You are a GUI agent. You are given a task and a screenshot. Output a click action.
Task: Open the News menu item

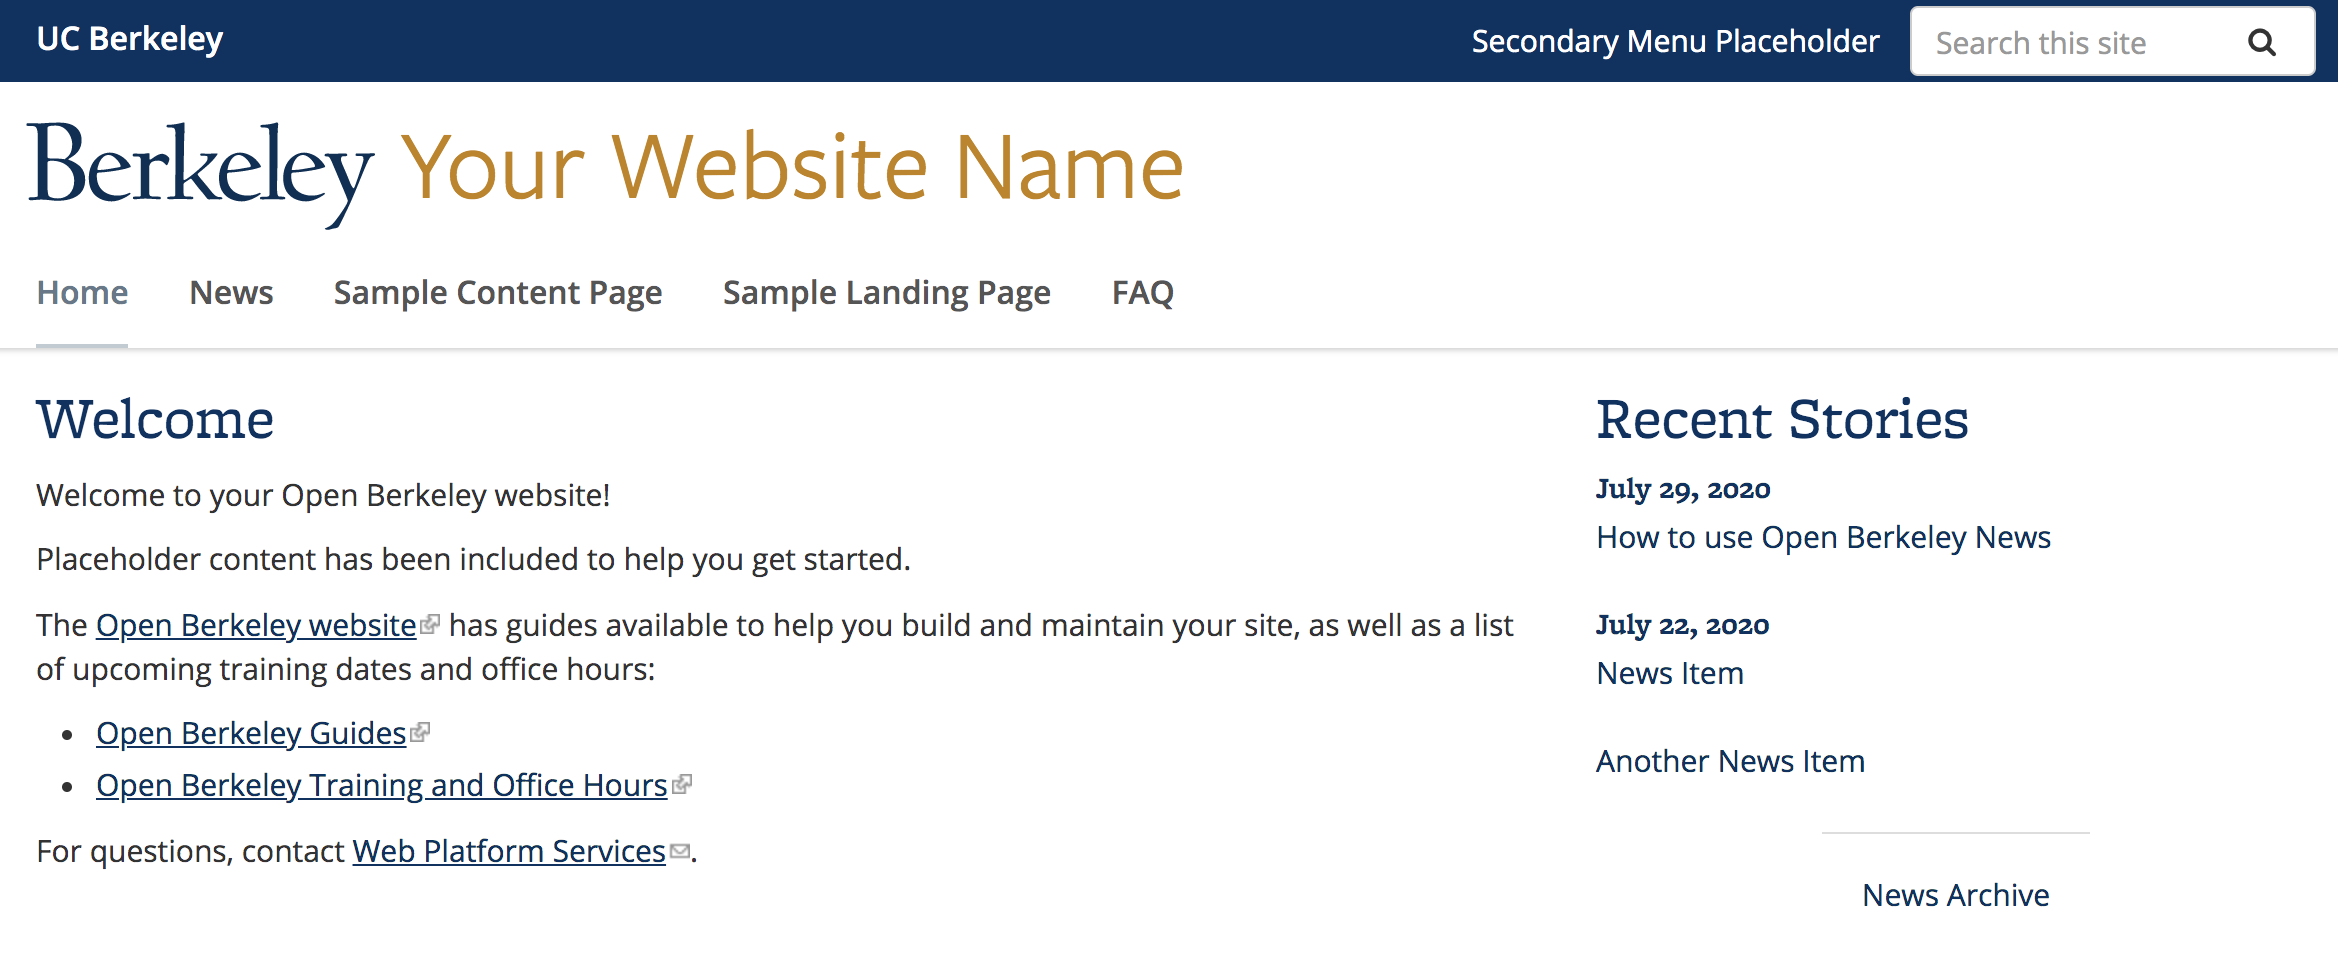click(231, 293)
